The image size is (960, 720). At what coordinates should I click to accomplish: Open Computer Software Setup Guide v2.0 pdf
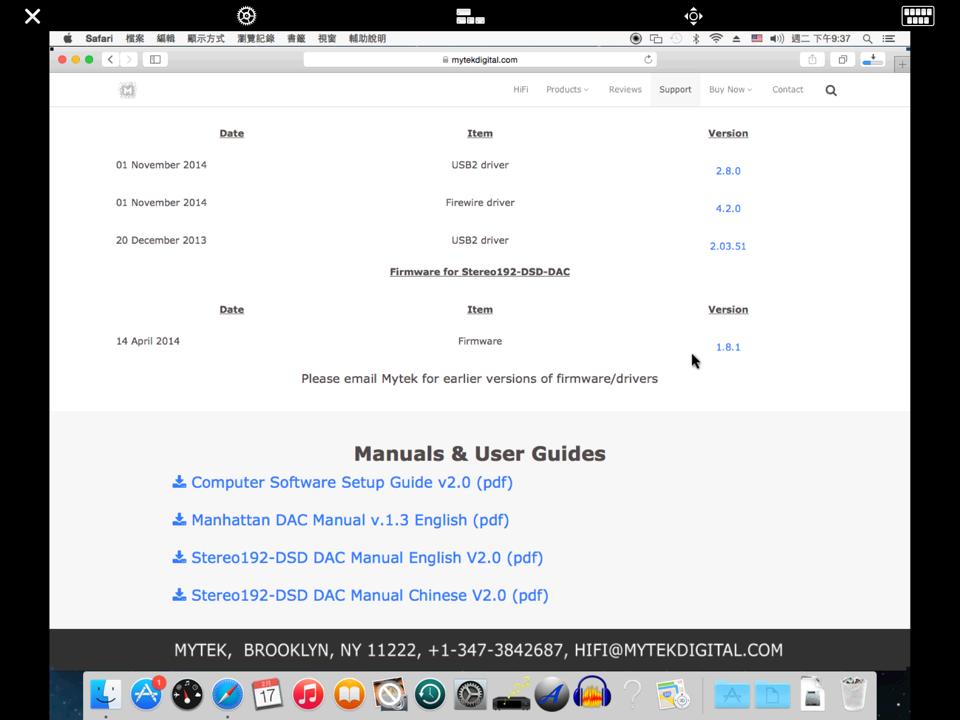(343, 482)
